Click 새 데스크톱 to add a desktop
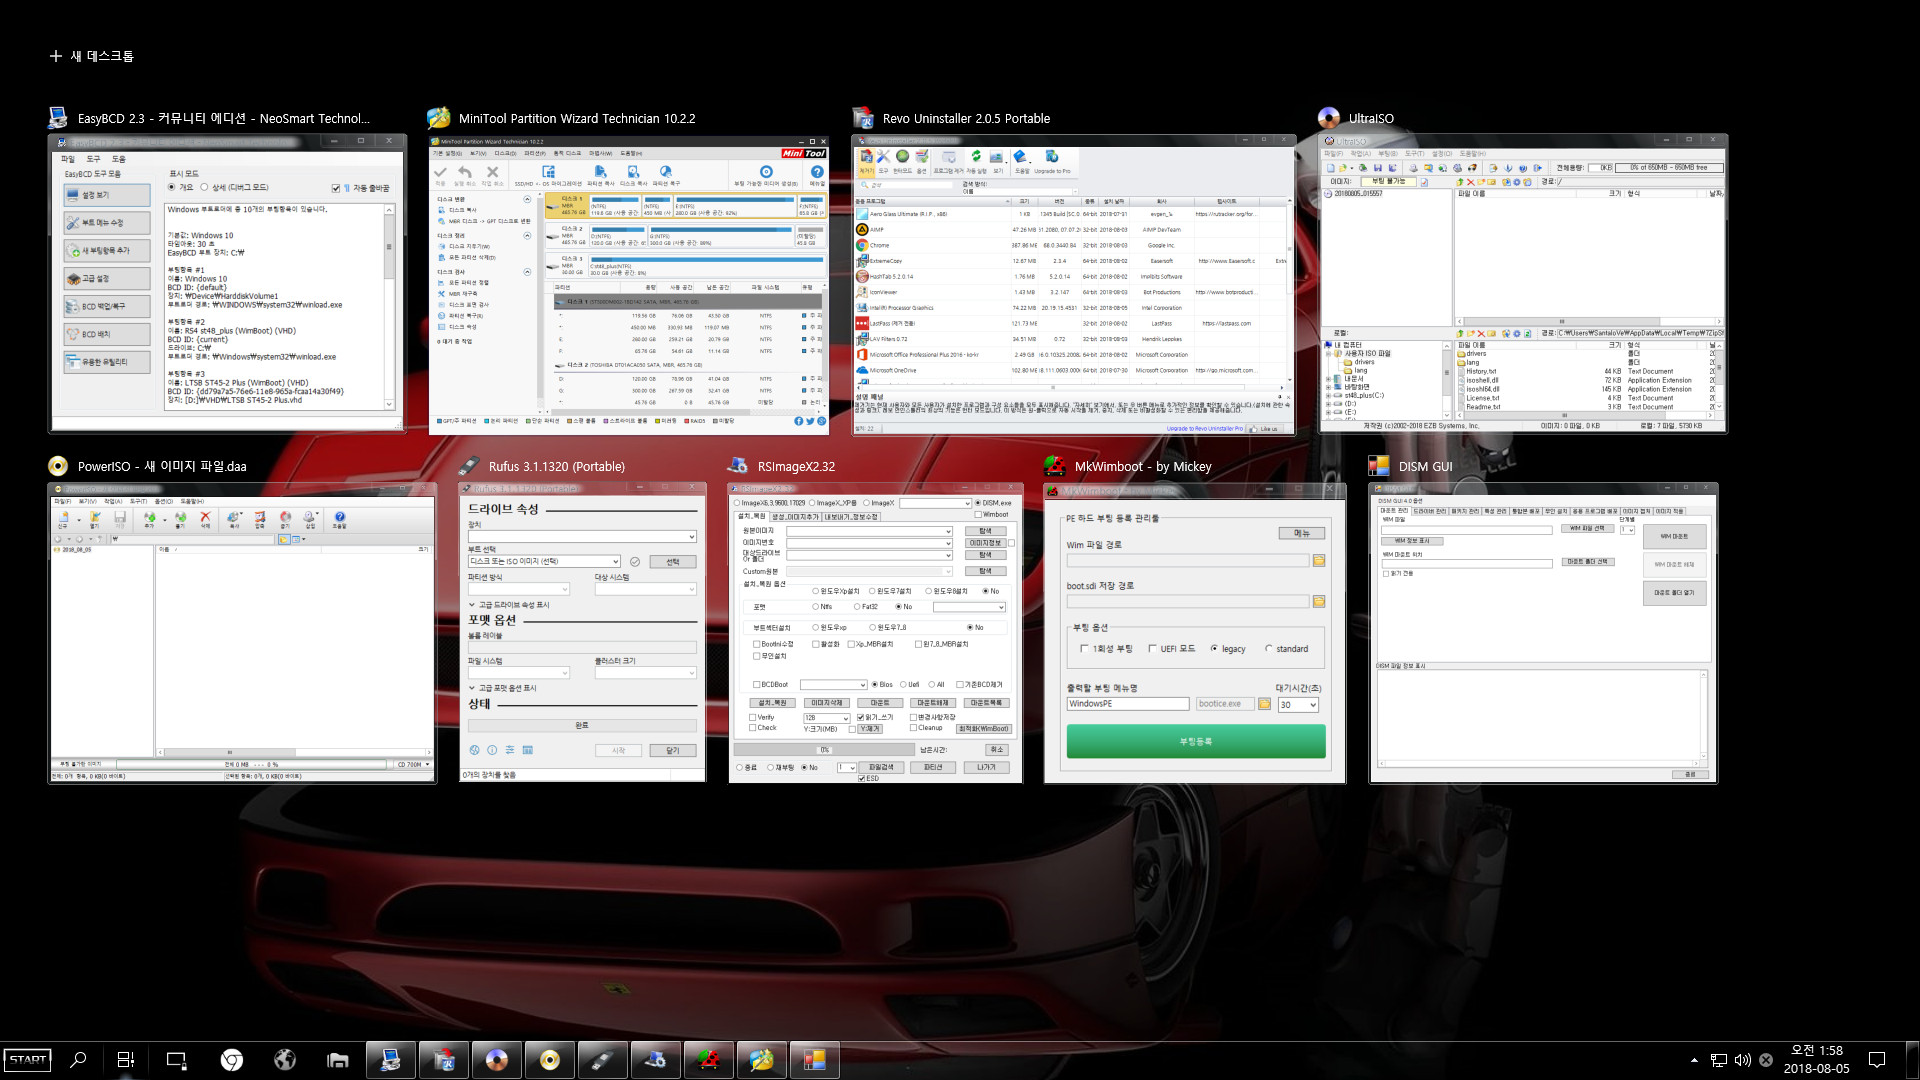1920x1080 pixels. [91, 56]
